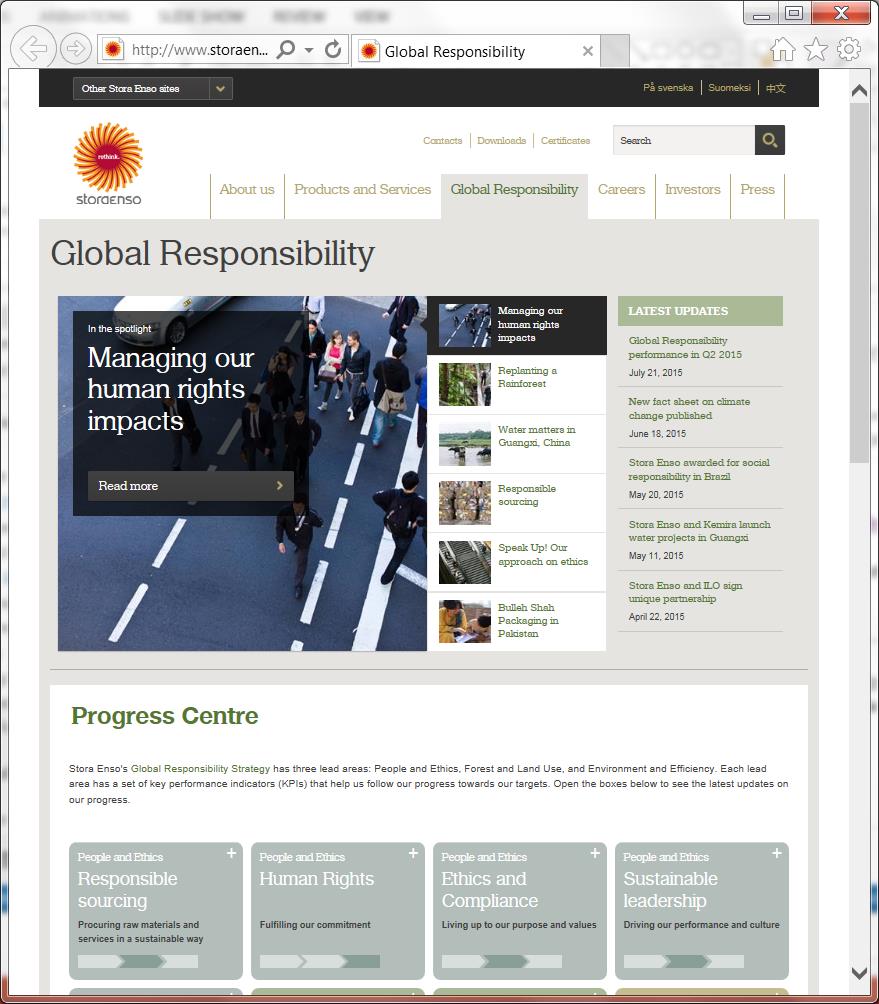Screen dimensions: 879x1004
Task: Click the browser Forward arrow button
Action: pos(76,49)
